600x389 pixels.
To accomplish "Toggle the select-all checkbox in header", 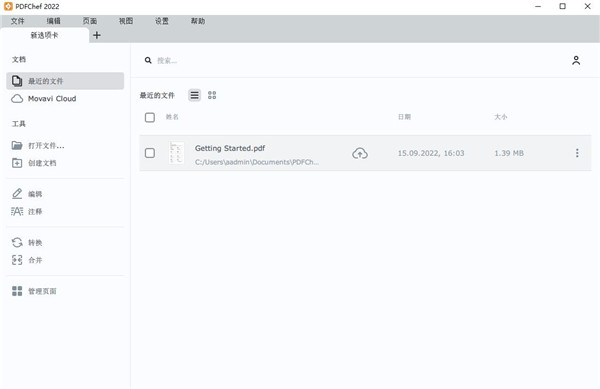I will coord(150,117).
